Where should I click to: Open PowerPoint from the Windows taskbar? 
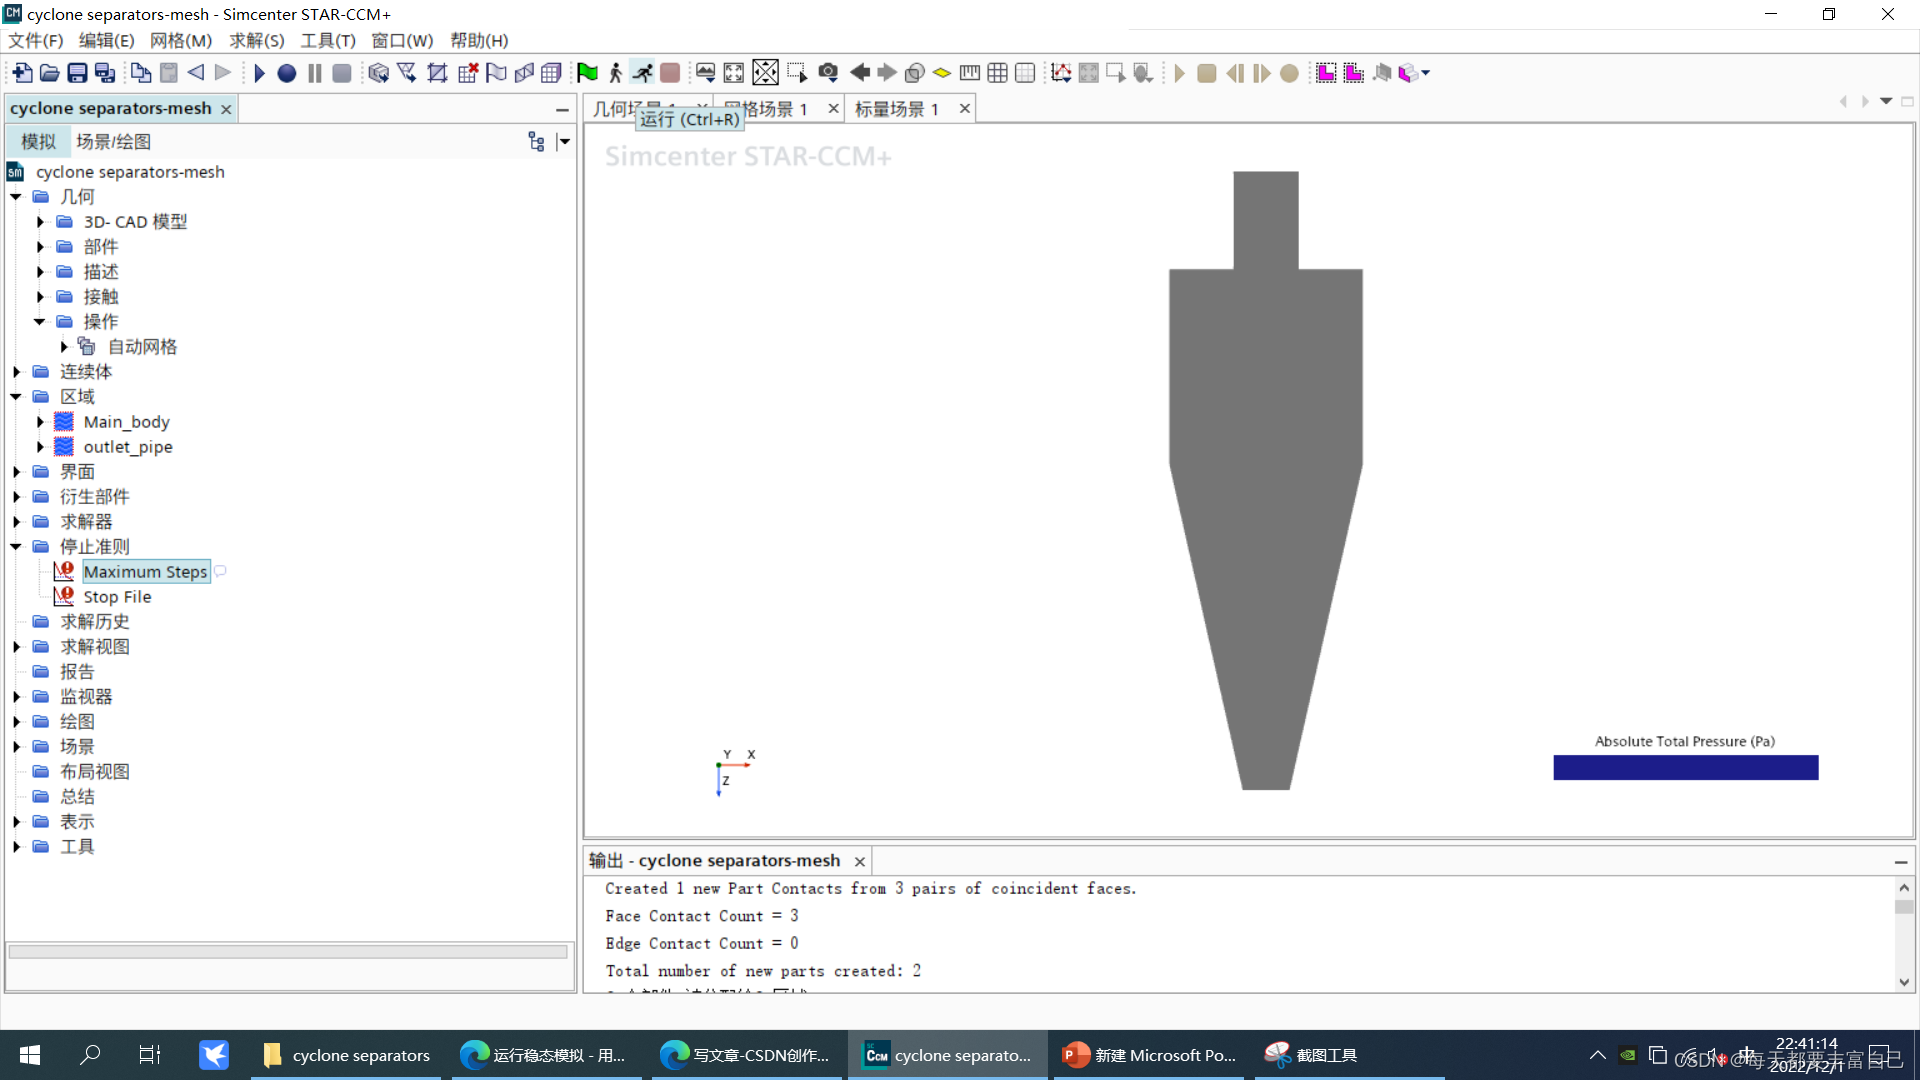1150,1055
